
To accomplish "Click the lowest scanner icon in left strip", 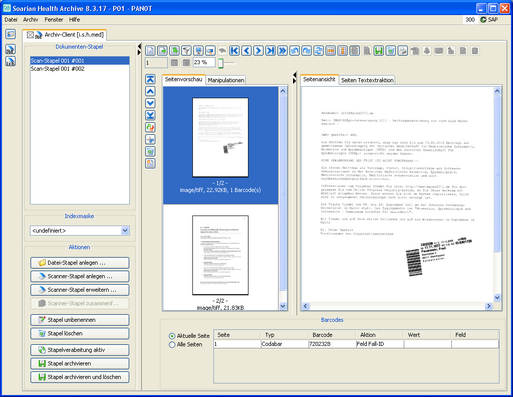I will coord(10,61).
